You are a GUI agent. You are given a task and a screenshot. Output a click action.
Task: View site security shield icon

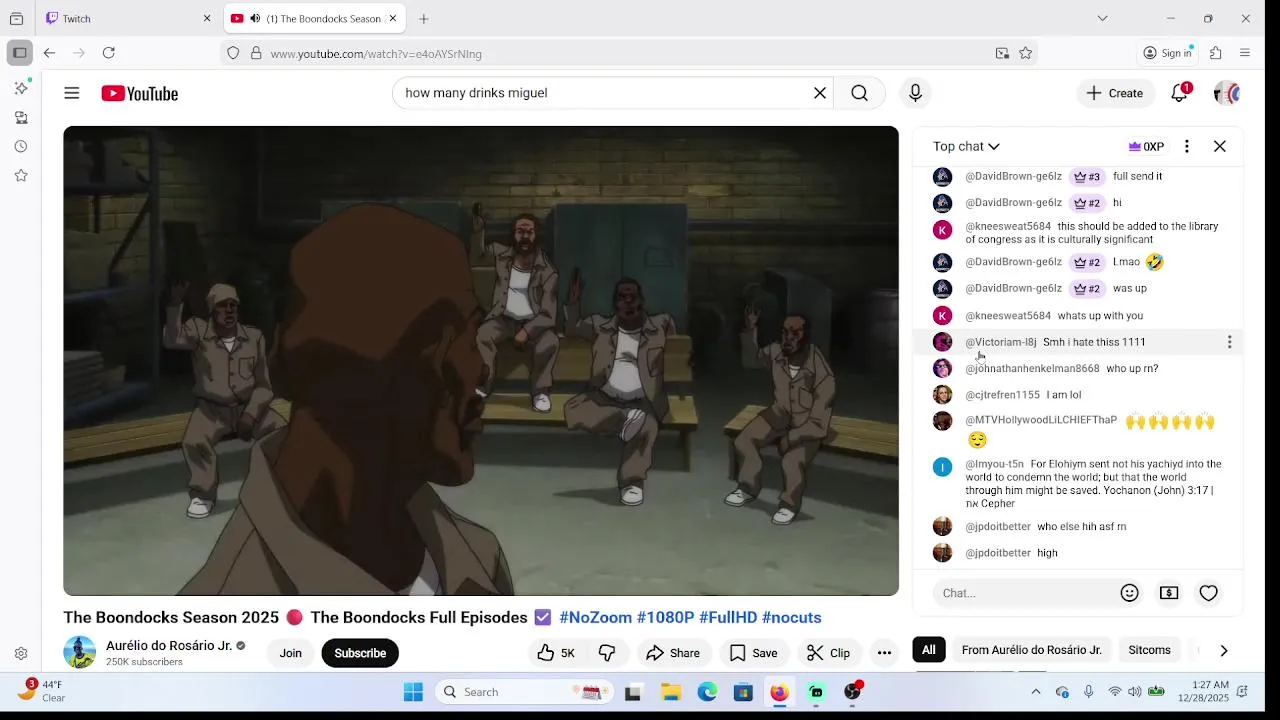click(233, 53)
